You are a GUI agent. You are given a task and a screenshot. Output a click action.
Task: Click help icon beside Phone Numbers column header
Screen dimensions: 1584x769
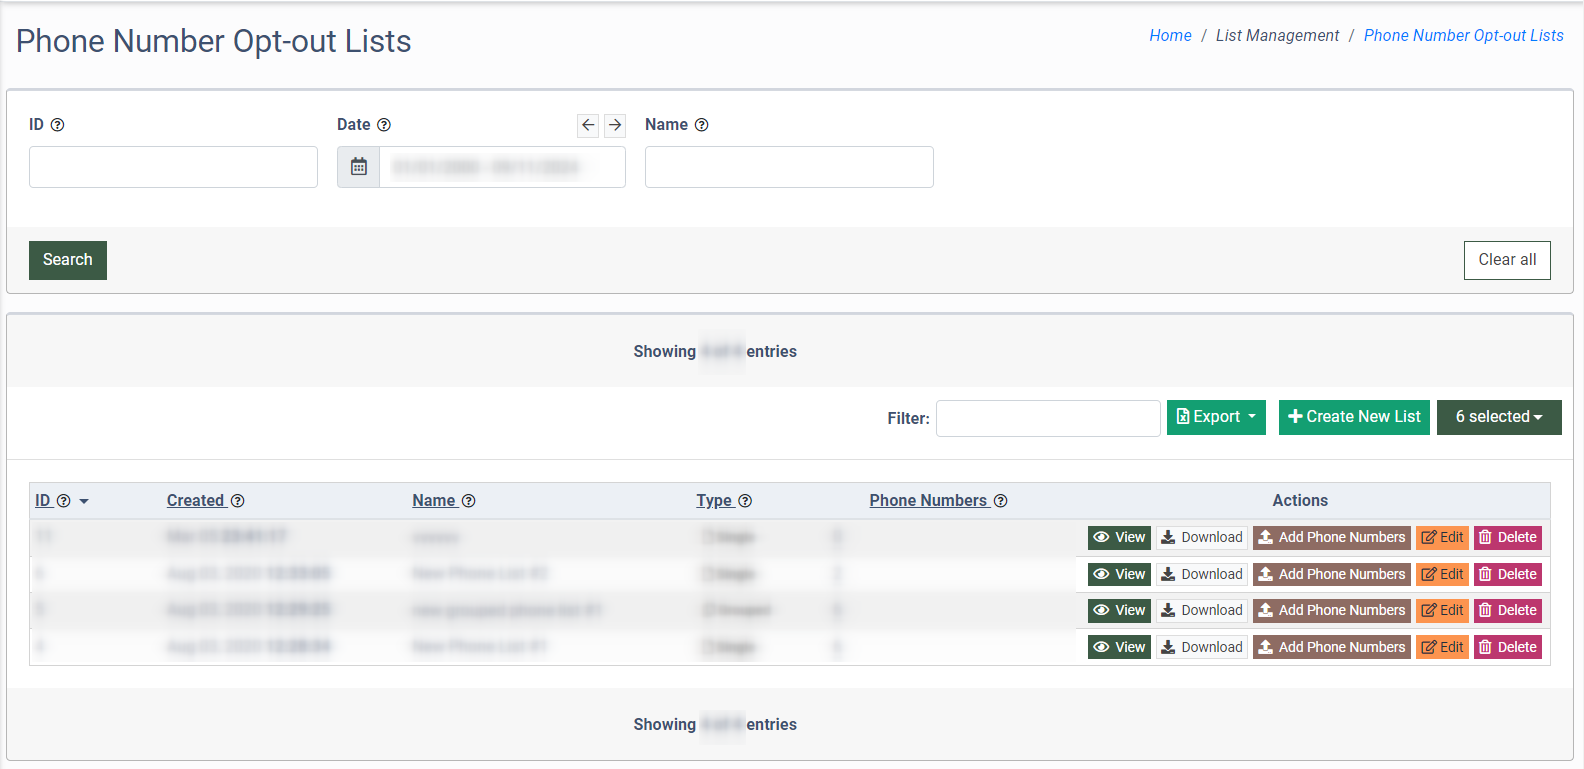tap(1001, 501)
